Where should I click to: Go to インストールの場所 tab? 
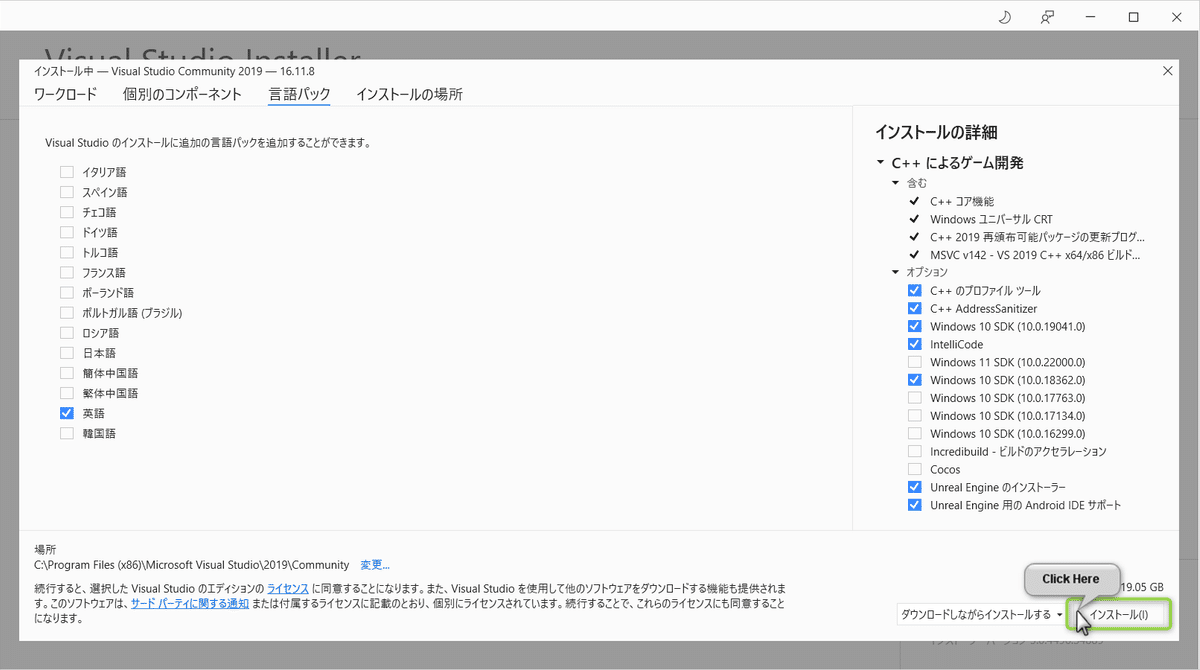(409, 94)
